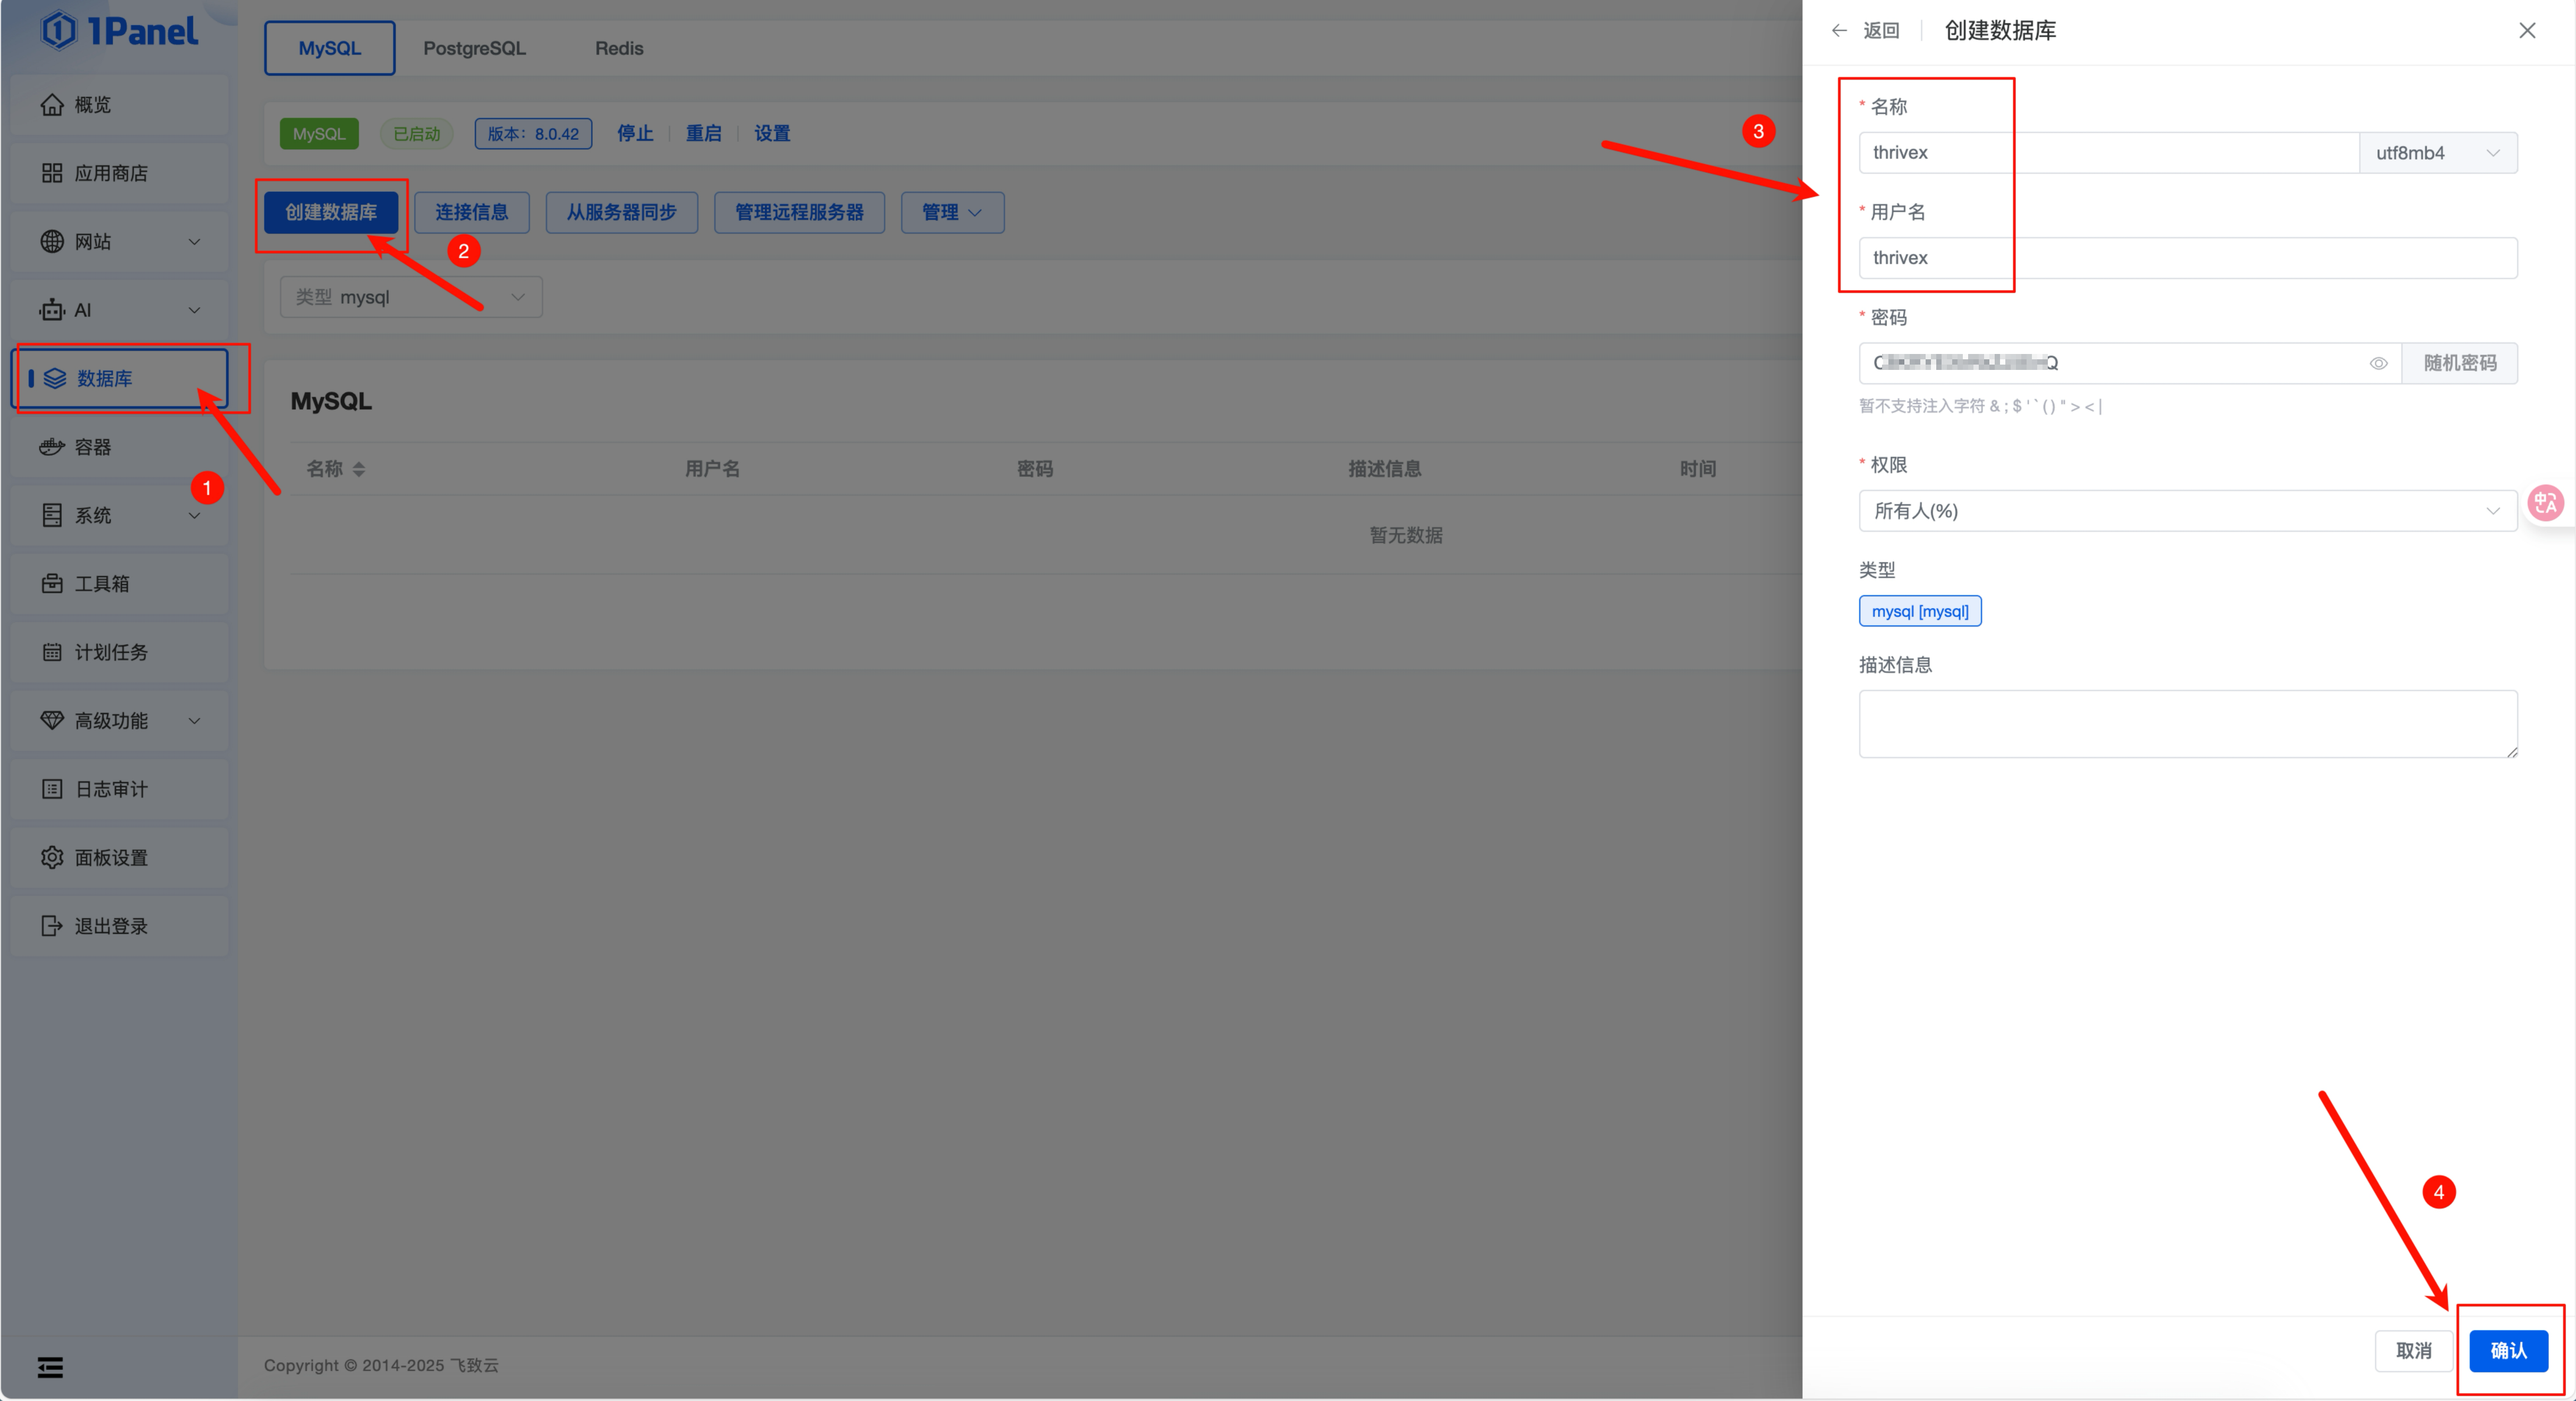2576x1401 pixels.
Task: Click the 数据库 layers icon
Action: pos(55,378)
